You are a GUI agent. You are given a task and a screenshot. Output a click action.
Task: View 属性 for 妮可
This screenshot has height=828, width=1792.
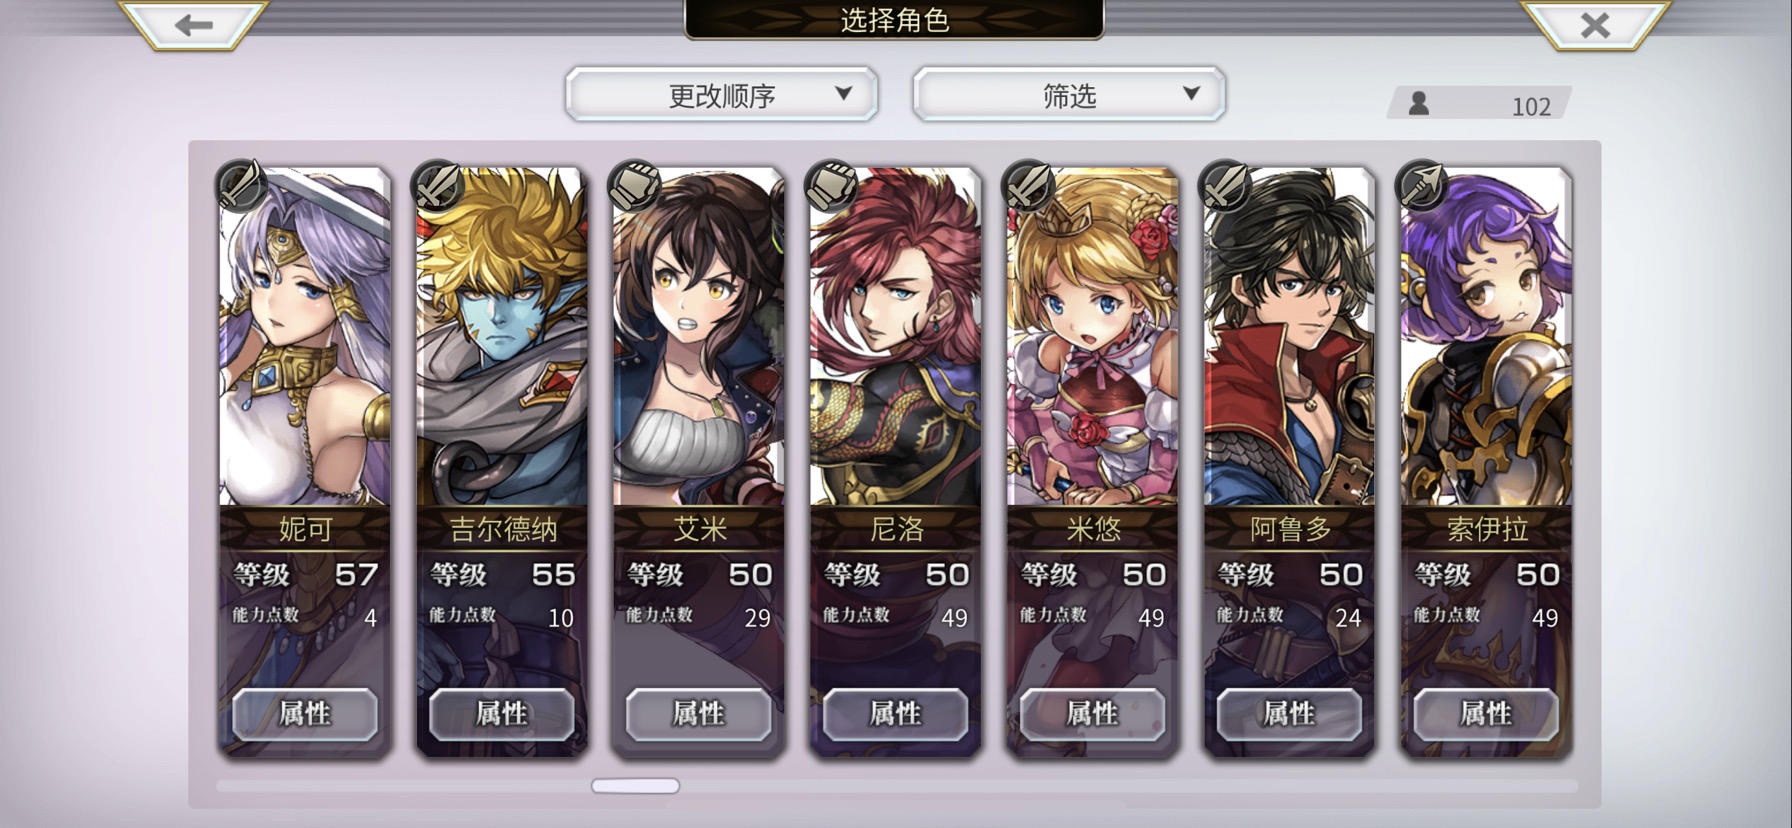tap(305, 714)
